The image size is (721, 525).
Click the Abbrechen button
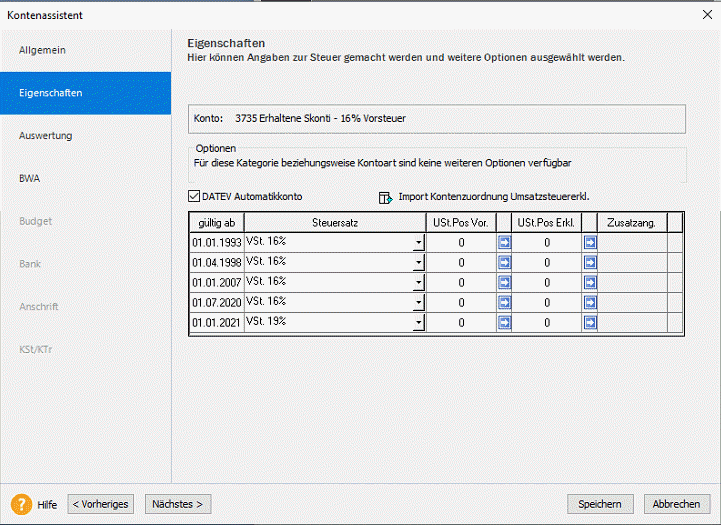(x=677, y=504)
